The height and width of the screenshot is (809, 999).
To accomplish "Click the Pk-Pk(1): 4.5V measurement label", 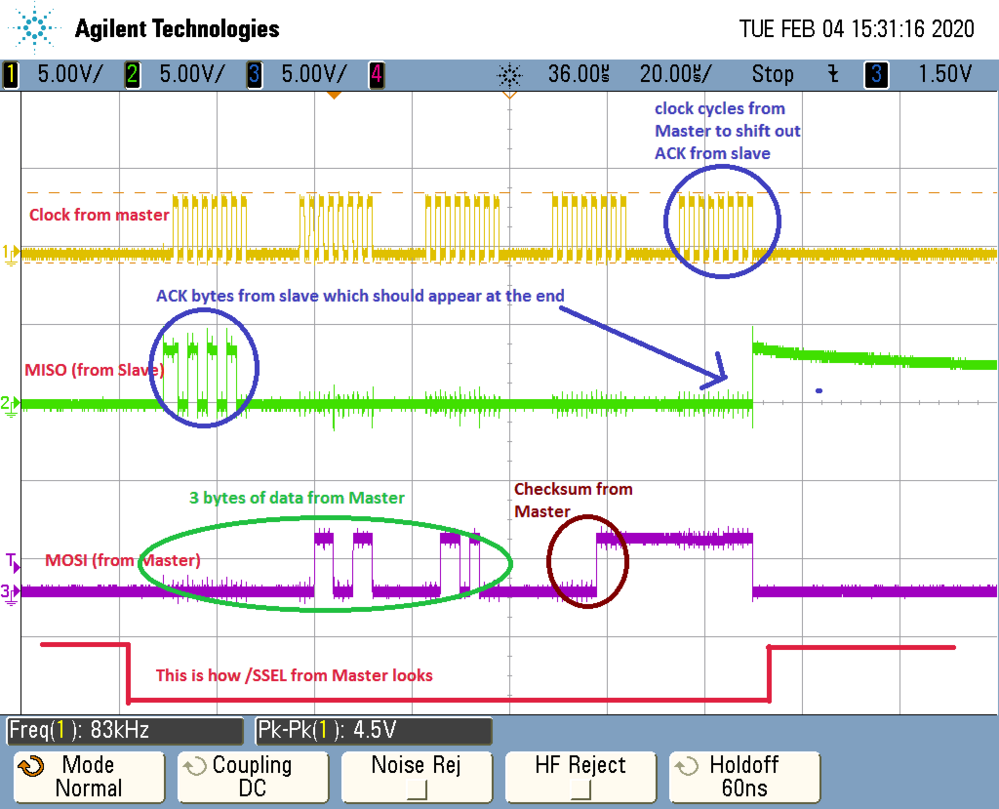I will coord(370,731).
